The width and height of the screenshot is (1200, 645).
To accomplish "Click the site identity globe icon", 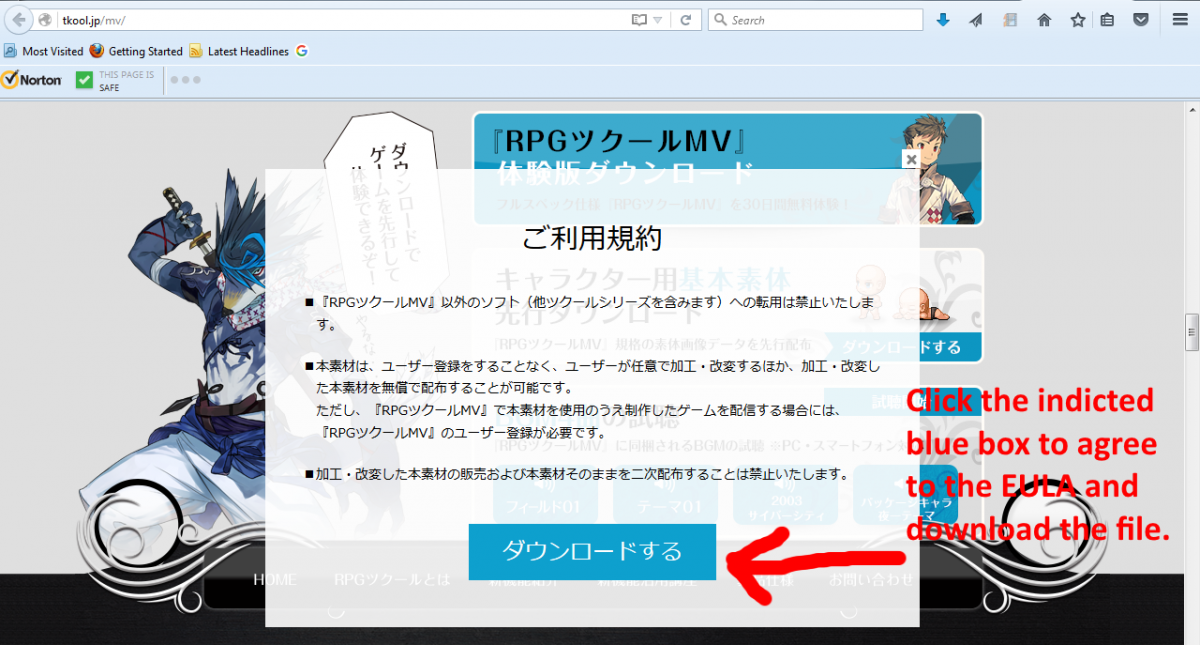I will click(45, 20).
